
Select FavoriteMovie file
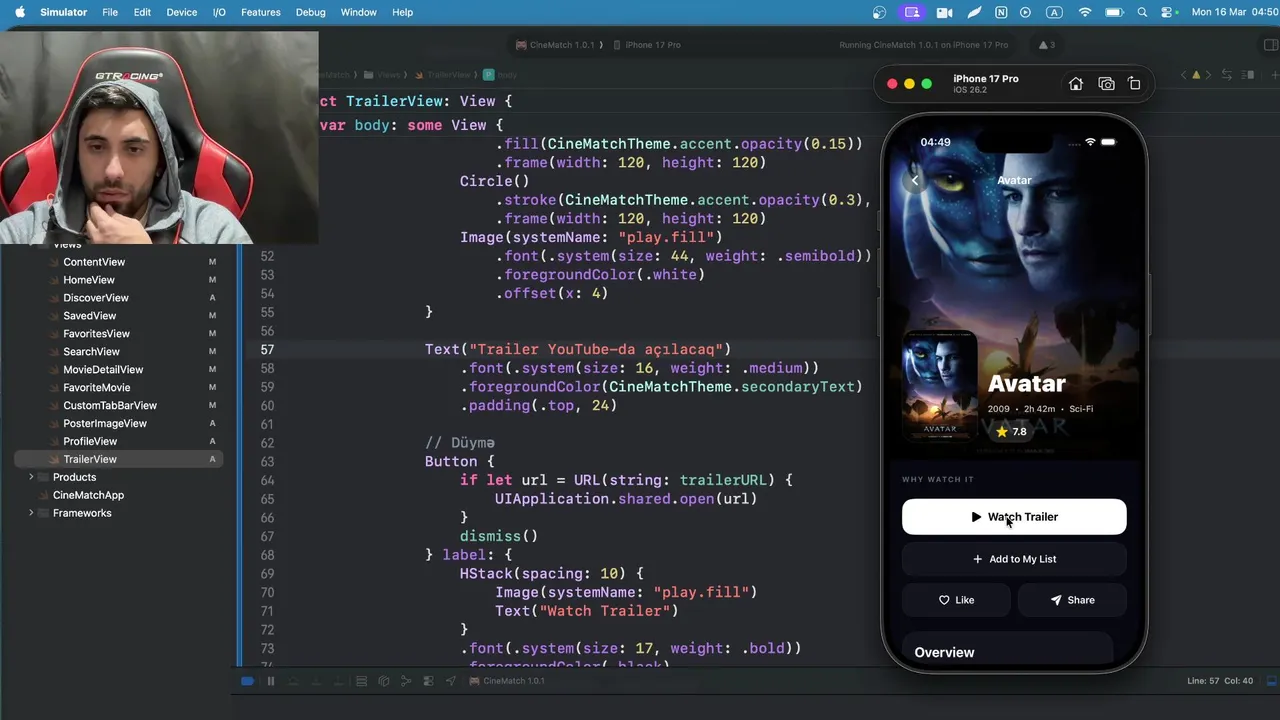pos(97,388)
